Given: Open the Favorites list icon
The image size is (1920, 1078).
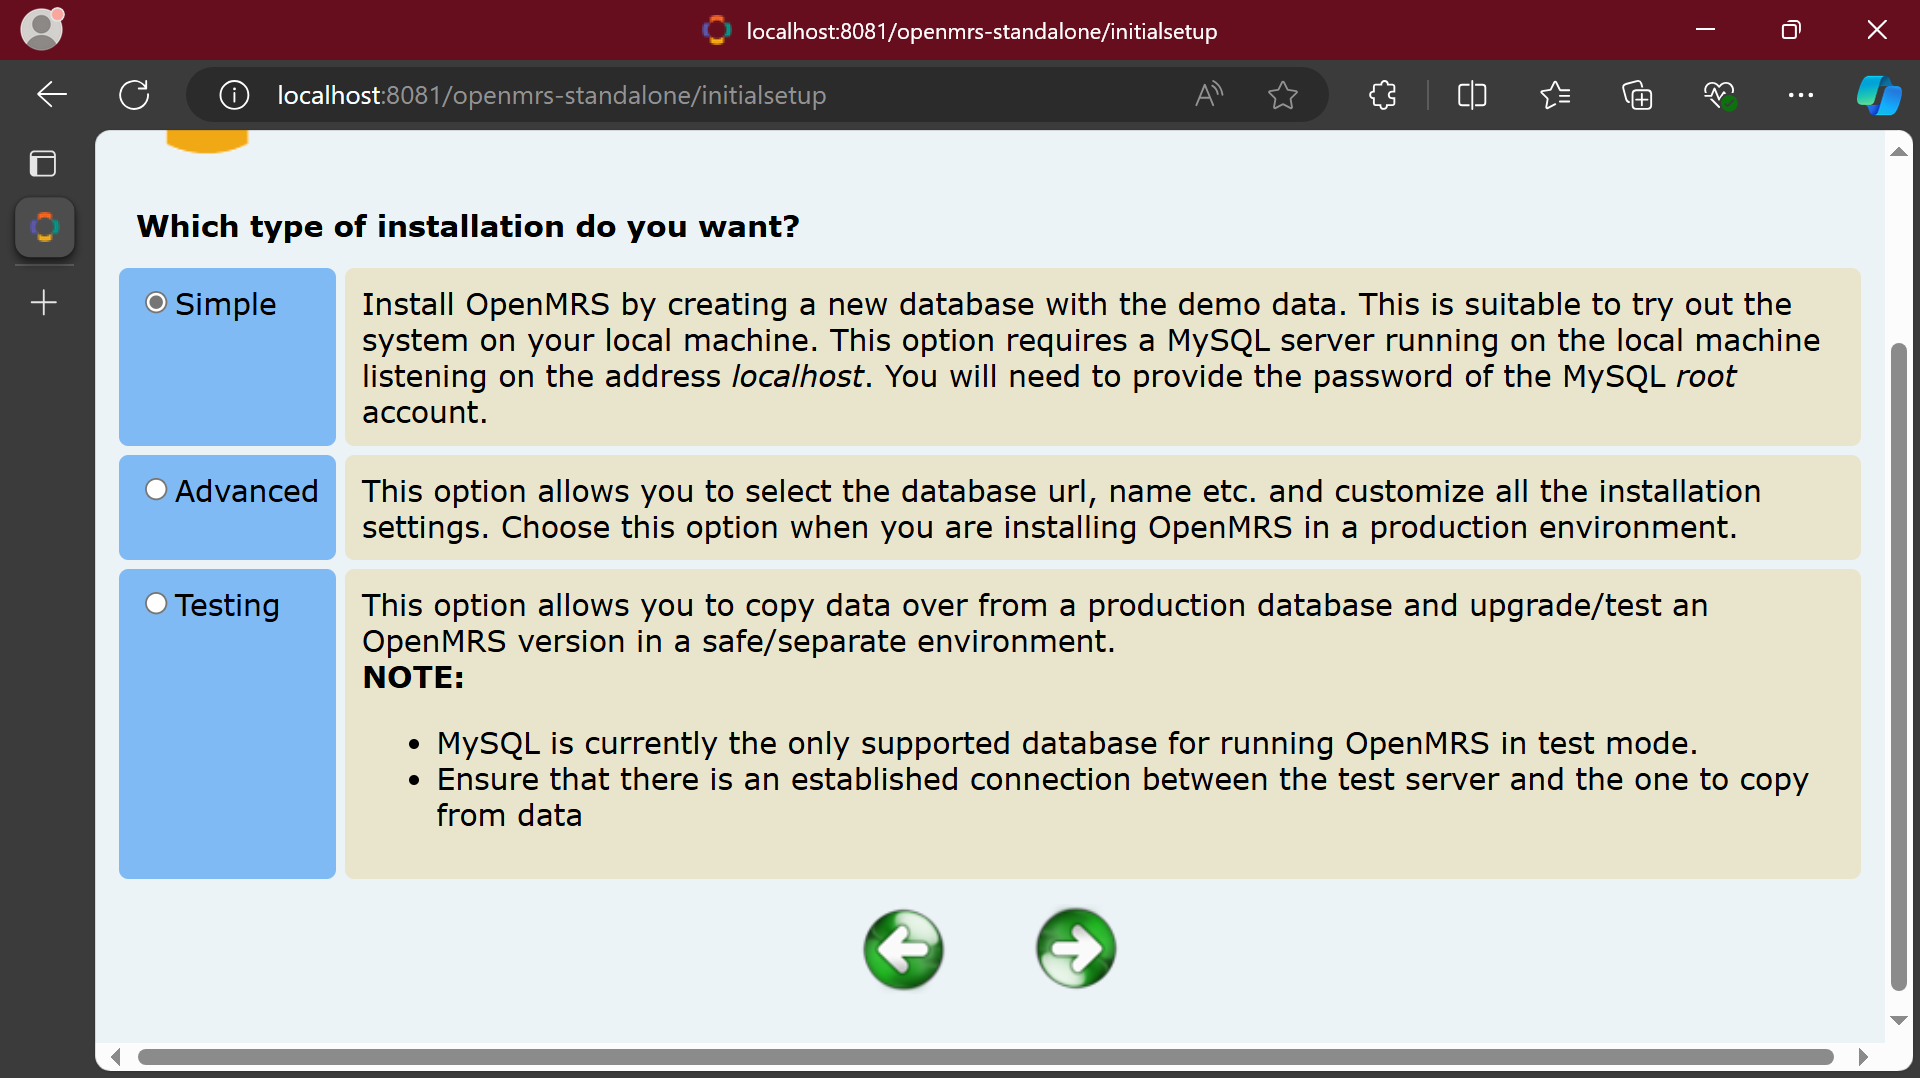Looking at the screenshot, I should 1555,95.
